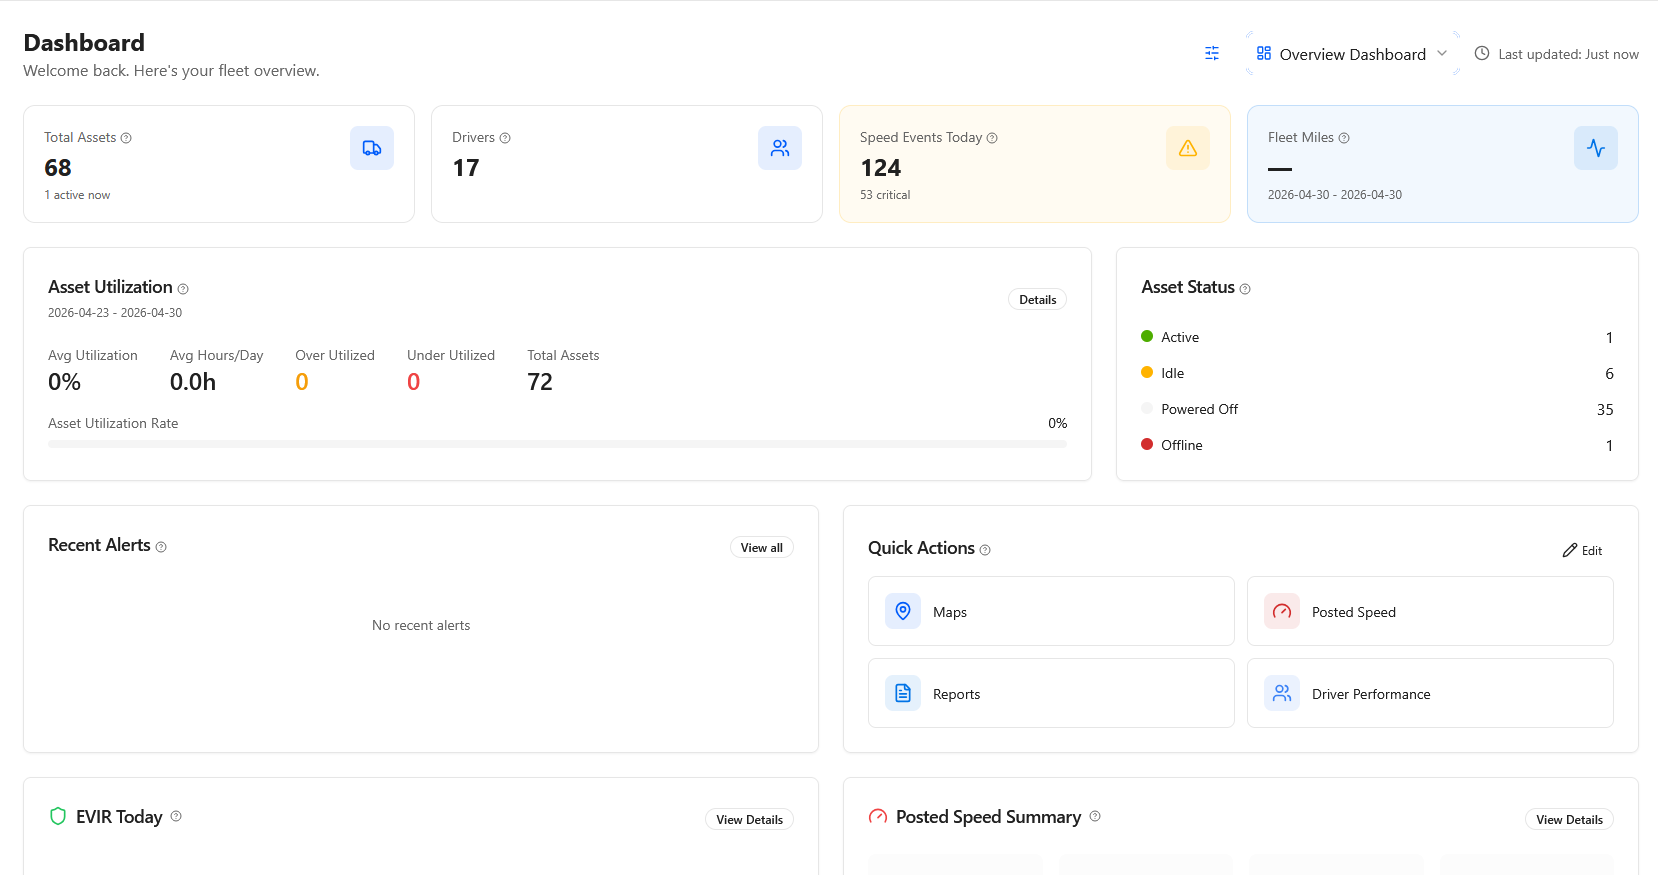Open the Overview Dashboard dropdown
The height and width of the screenshot is (875, 1658).
pos(1352,54)
